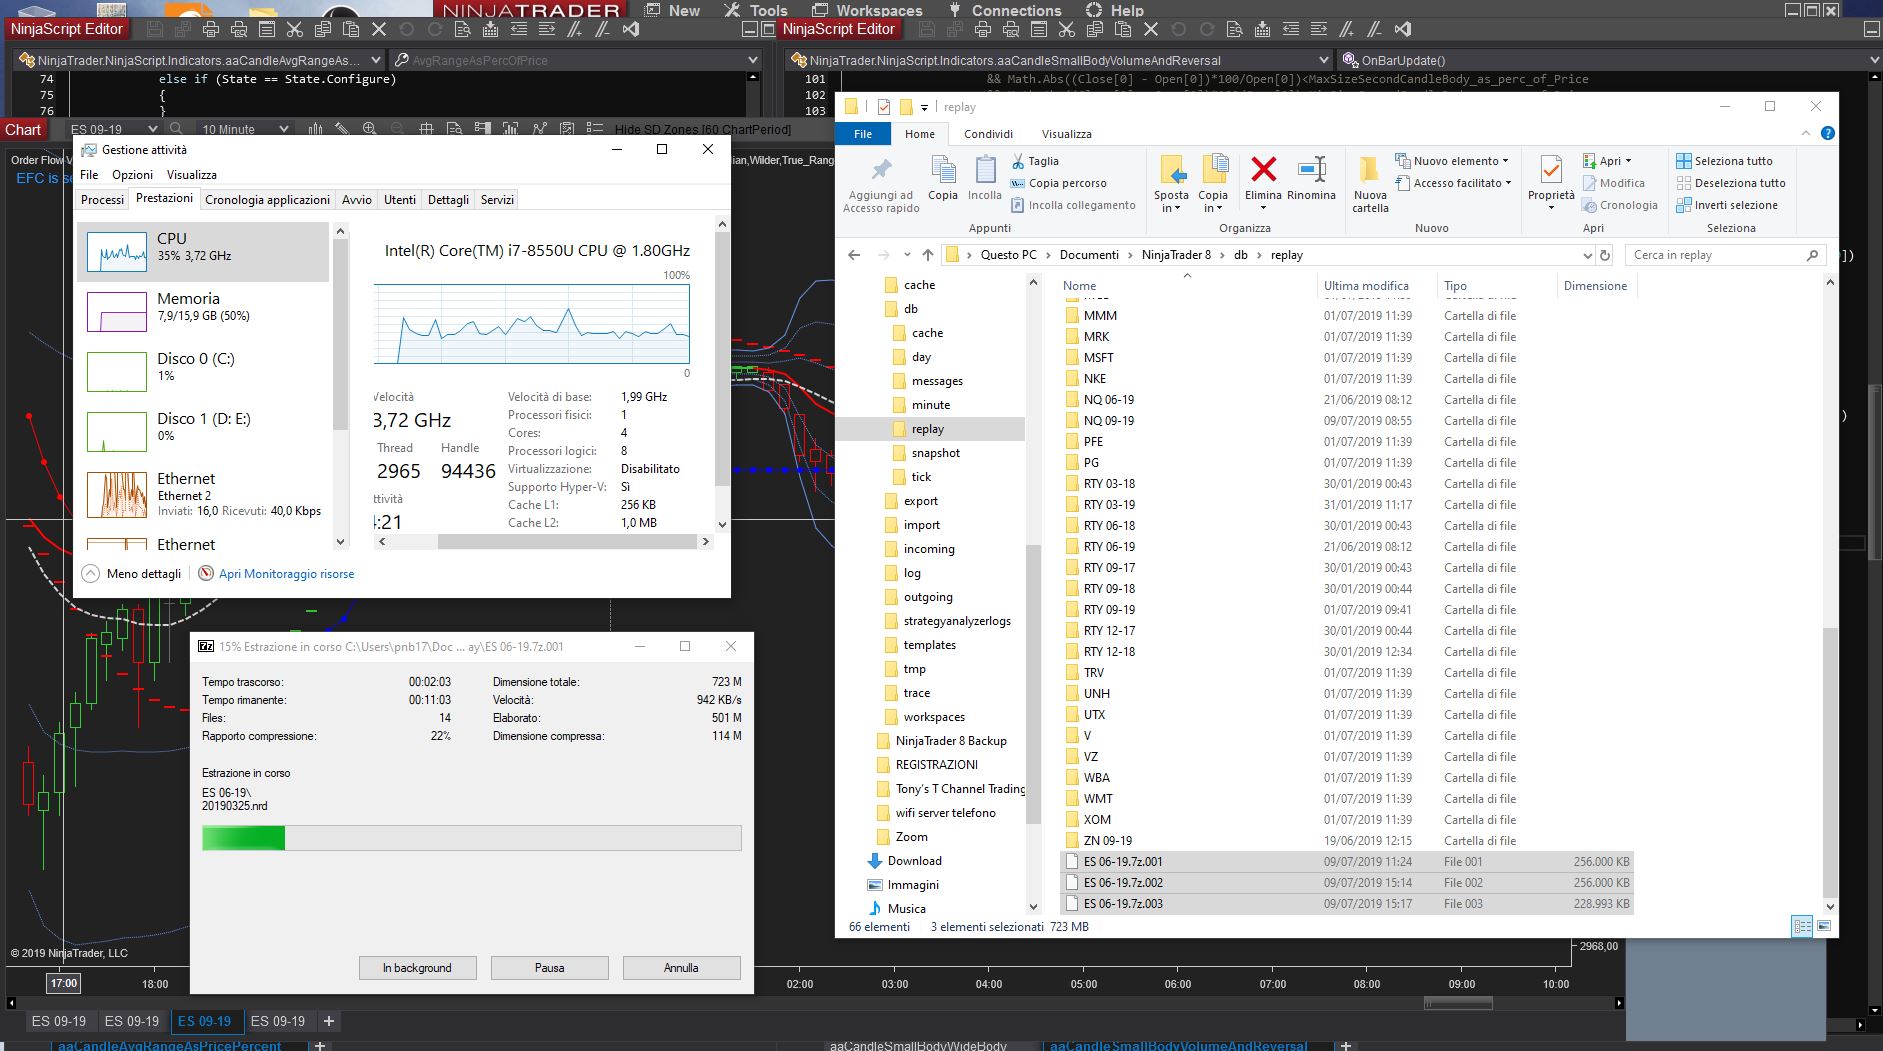Switch Explorer to details view layout
This screenshot has height=1051, width=1883.
[1802, 927]
